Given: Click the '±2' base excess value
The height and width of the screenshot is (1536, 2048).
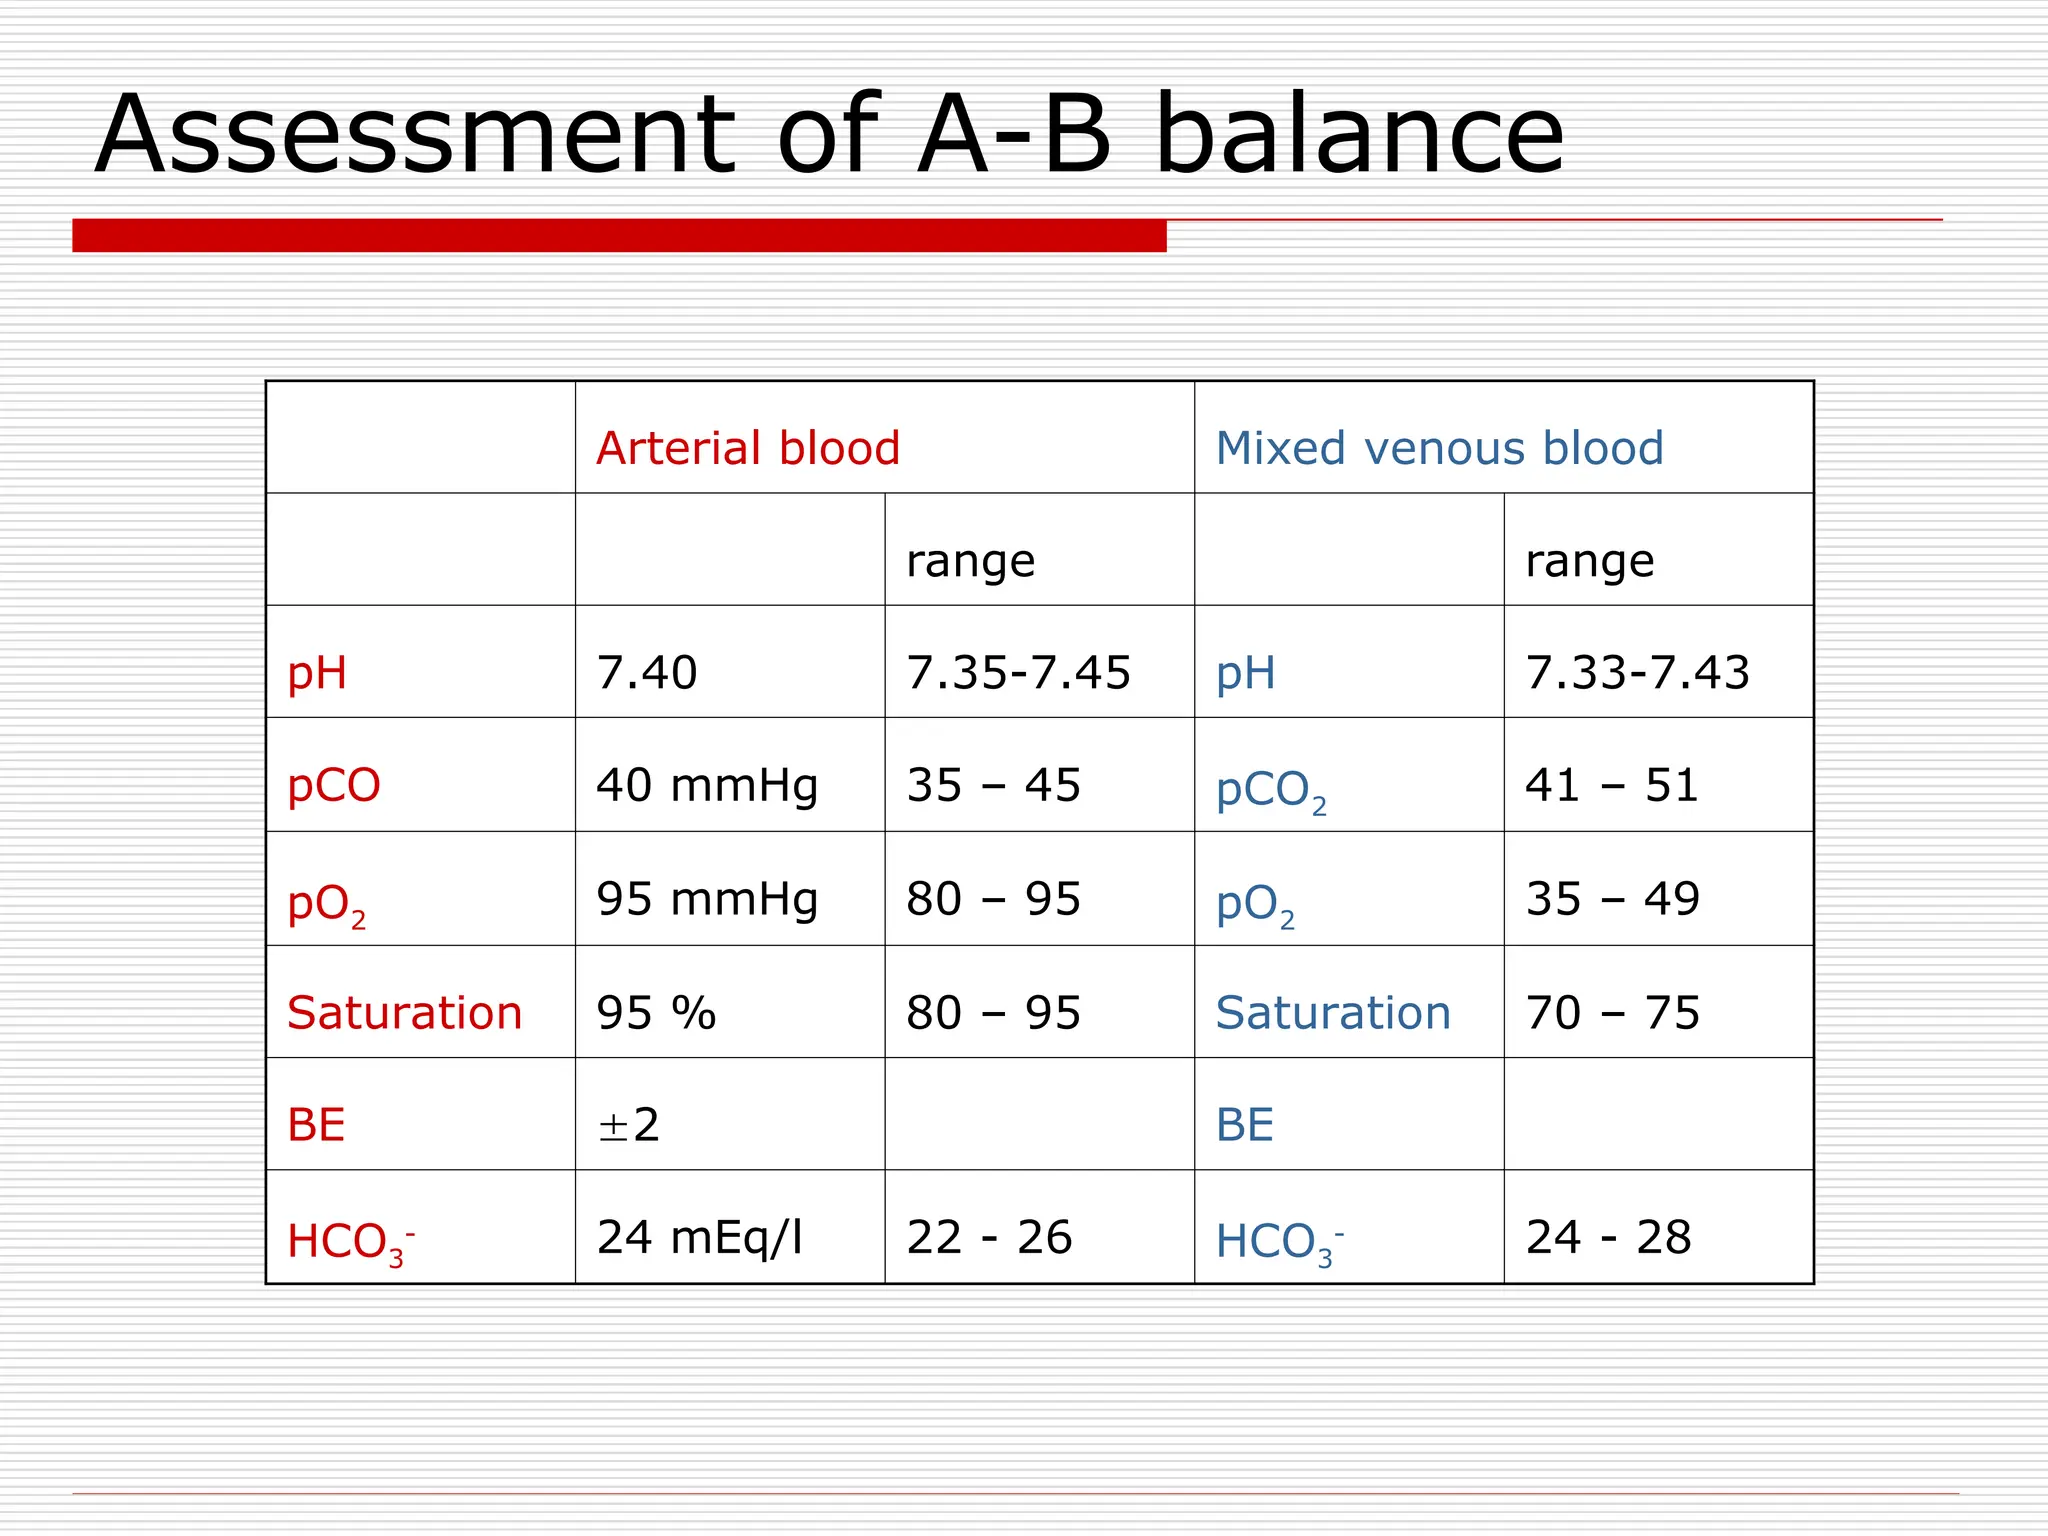Looking at the screenshot, I should [628, 1126].
